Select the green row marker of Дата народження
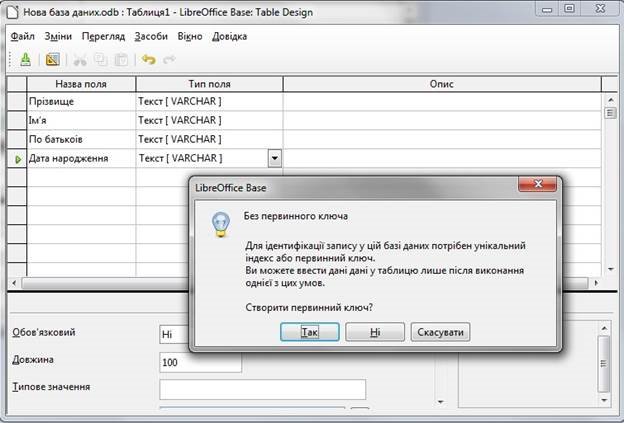This screenshot has width=624, height=423. tap(18, 159)
